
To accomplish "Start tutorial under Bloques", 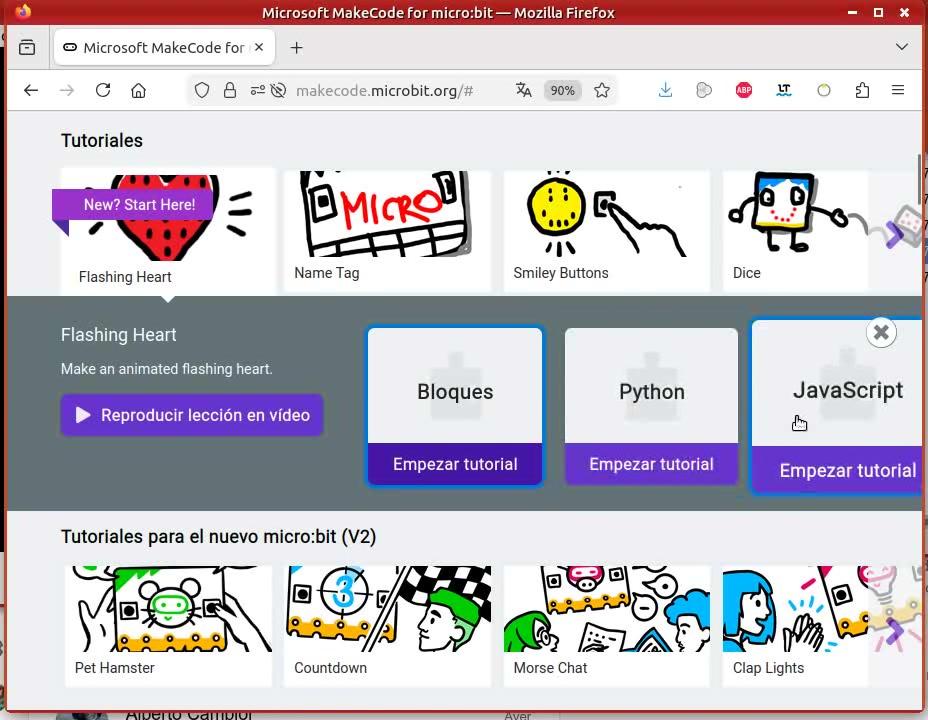I will [455, 464].
